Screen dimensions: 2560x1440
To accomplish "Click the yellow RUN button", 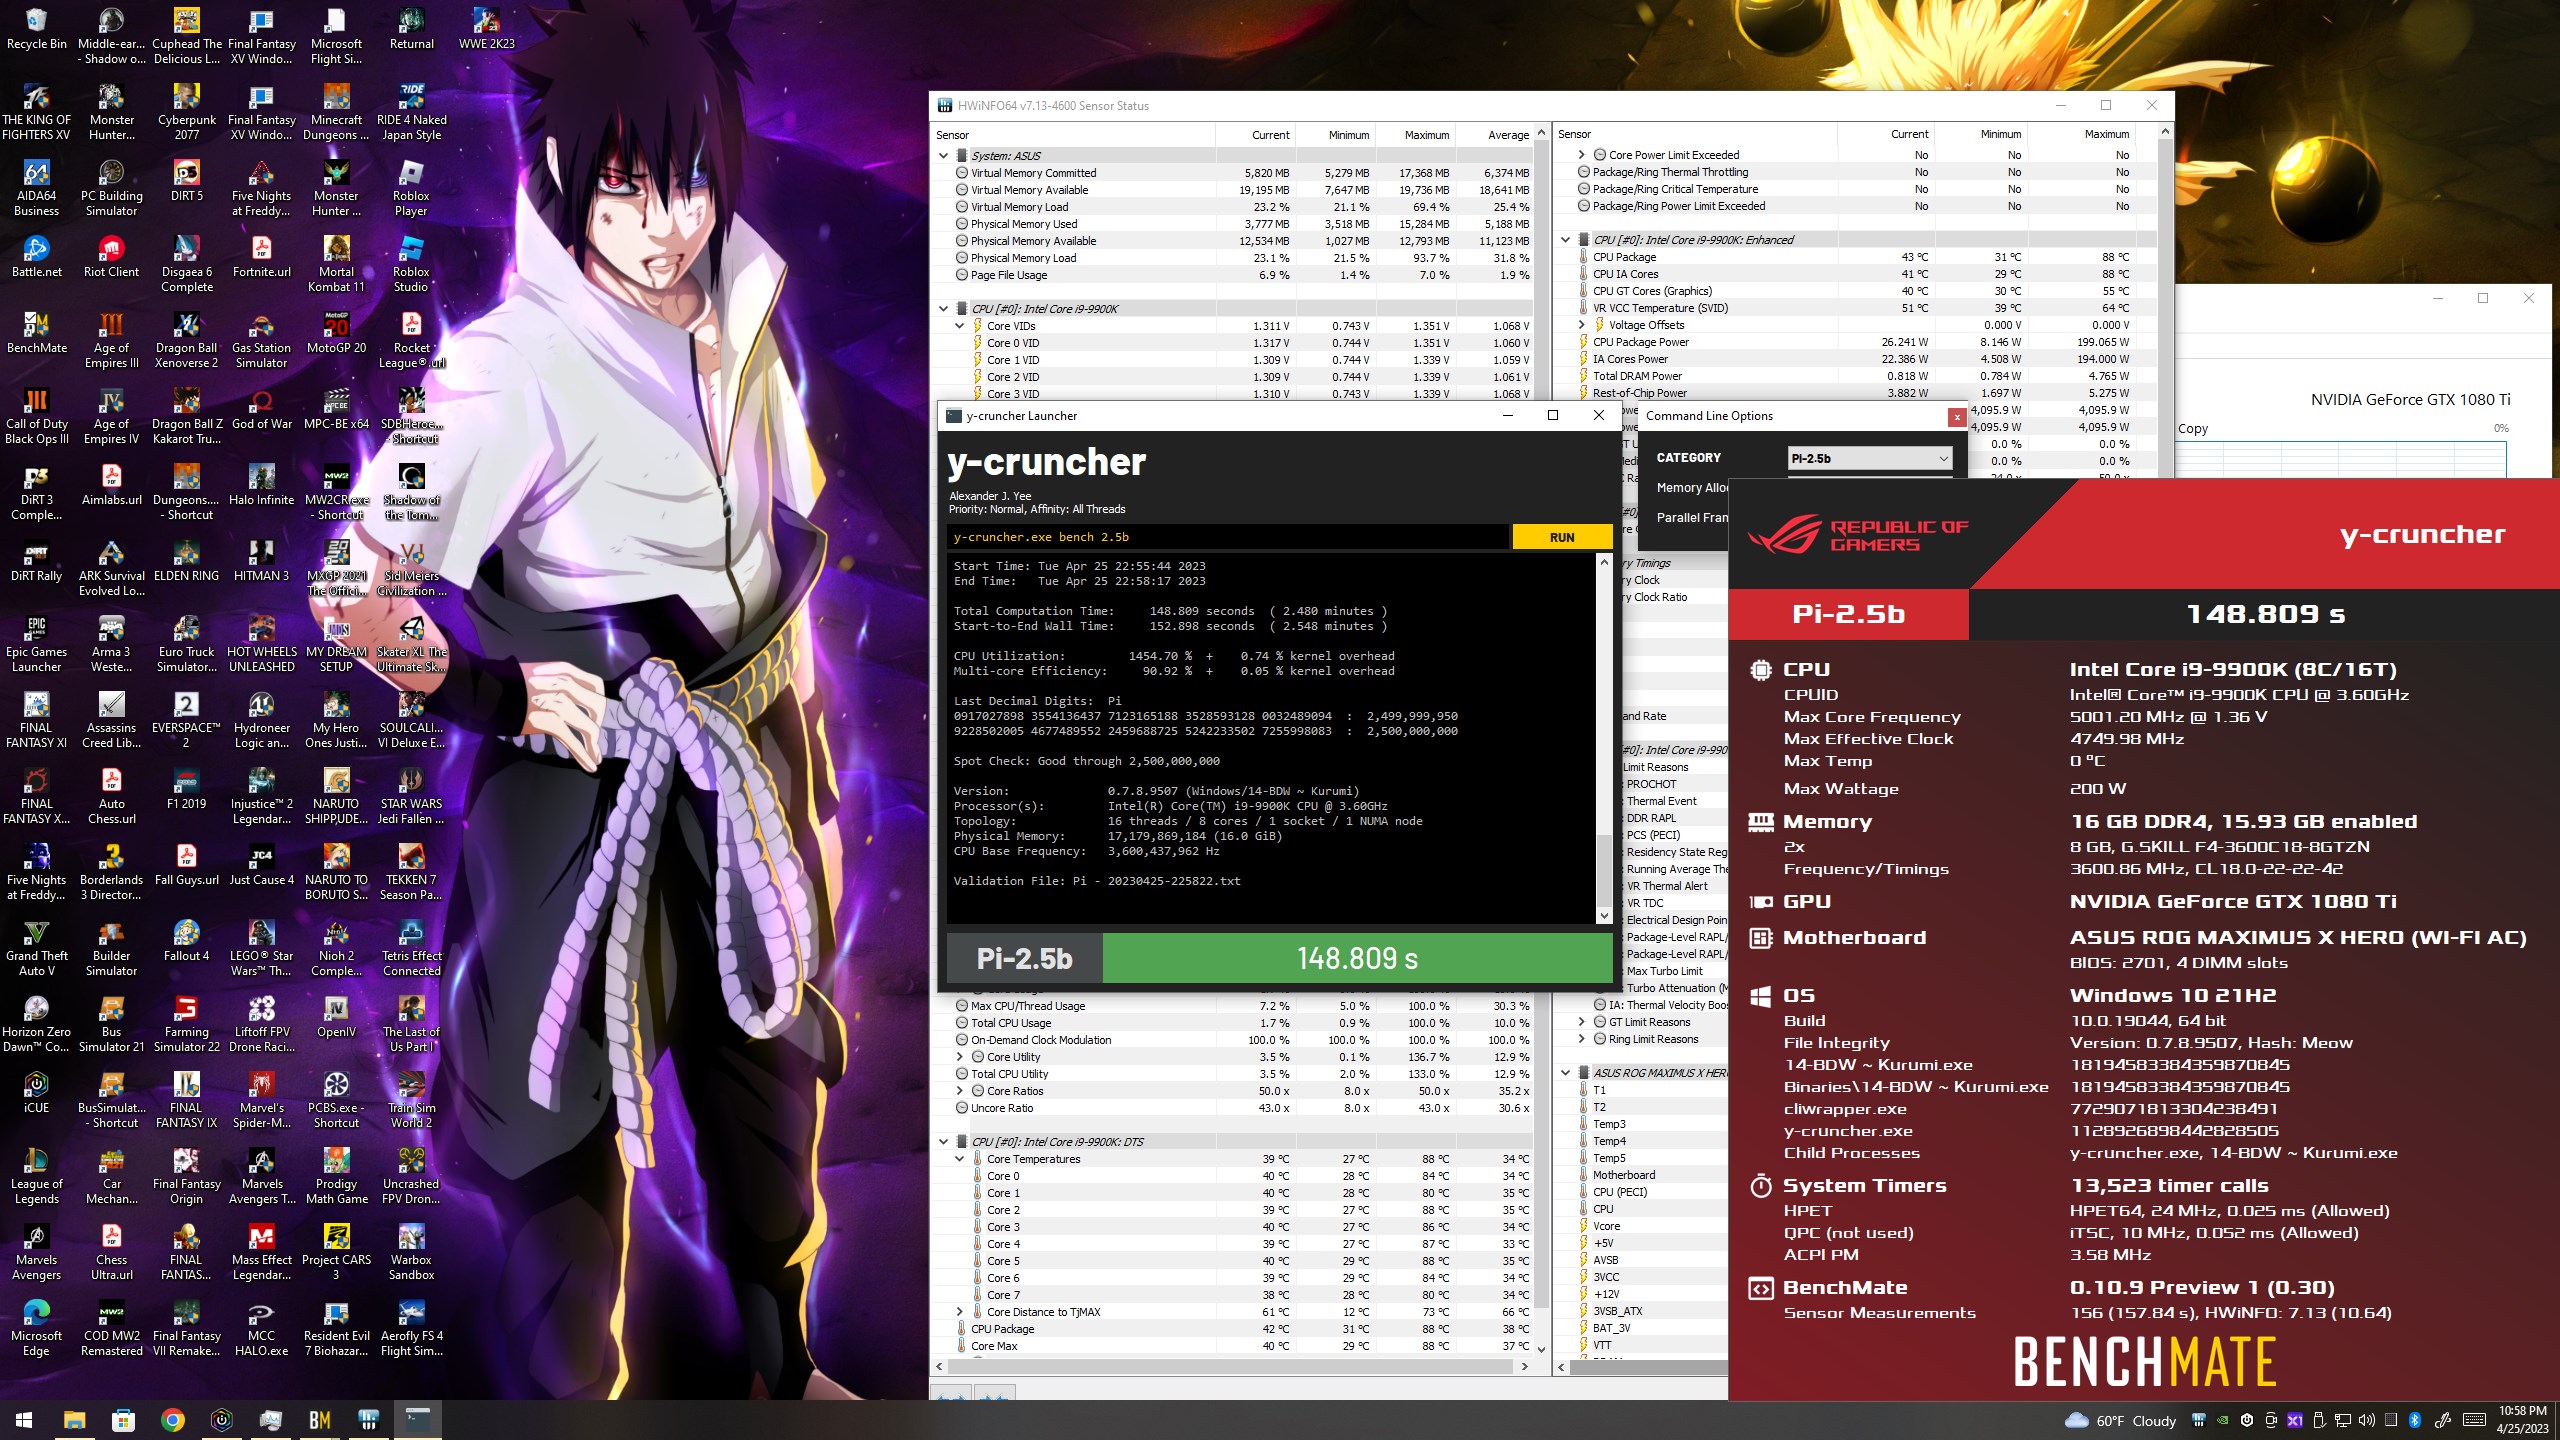I will click(1562, 537).
